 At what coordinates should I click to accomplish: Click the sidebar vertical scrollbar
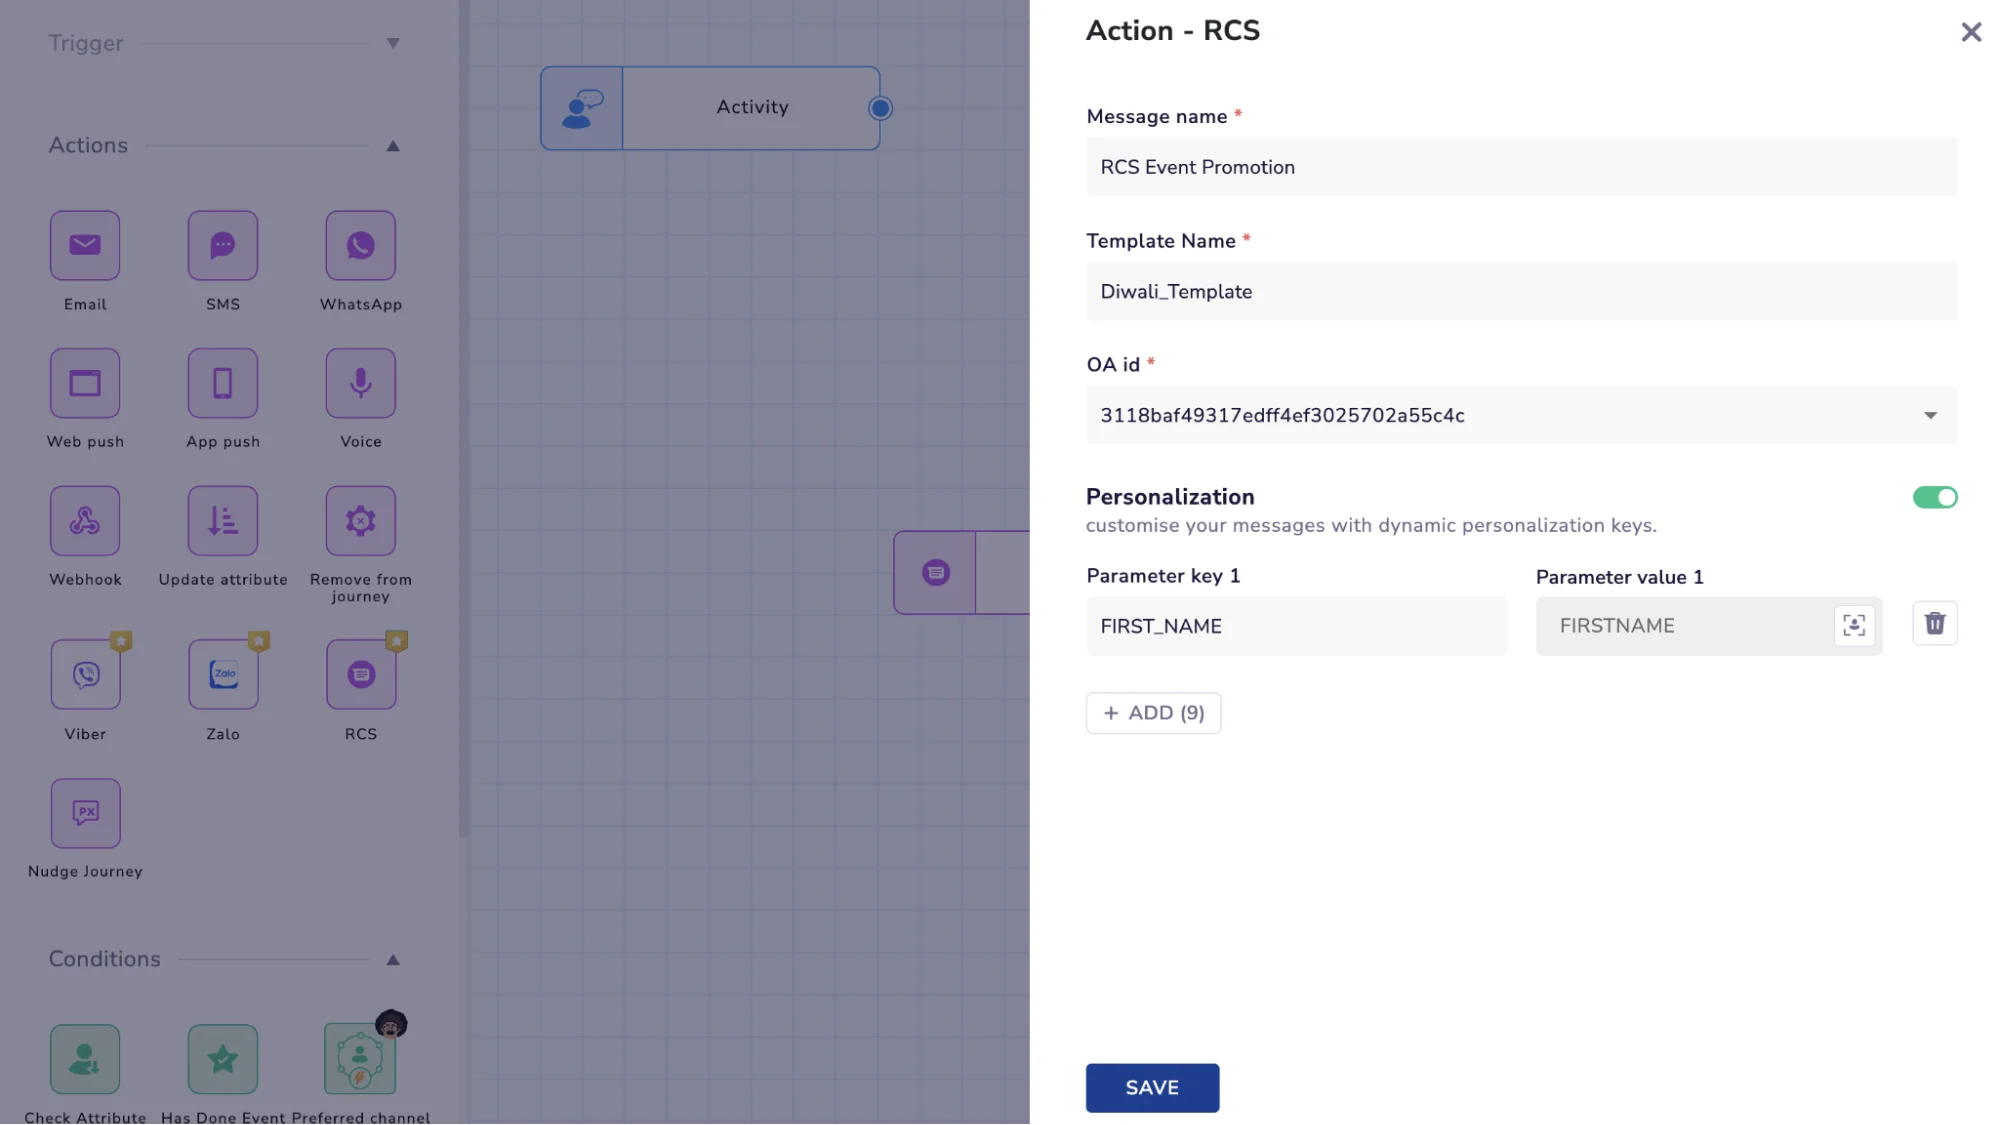tap(463, 418)
